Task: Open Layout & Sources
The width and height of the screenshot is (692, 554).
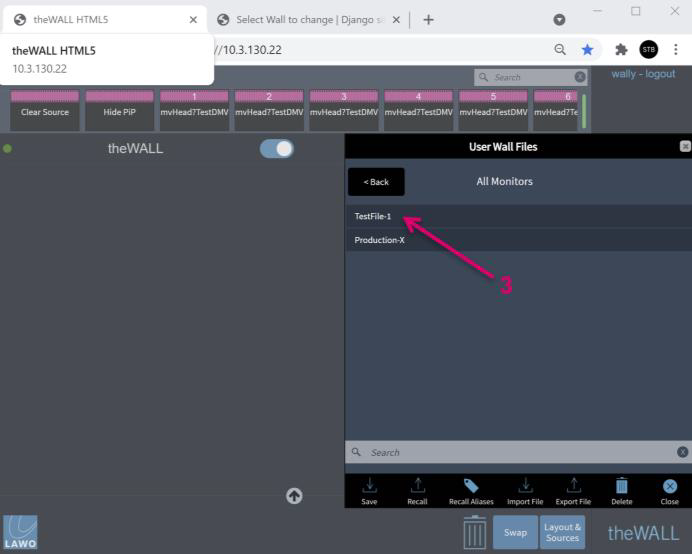Action: click(x=562, y=532)
